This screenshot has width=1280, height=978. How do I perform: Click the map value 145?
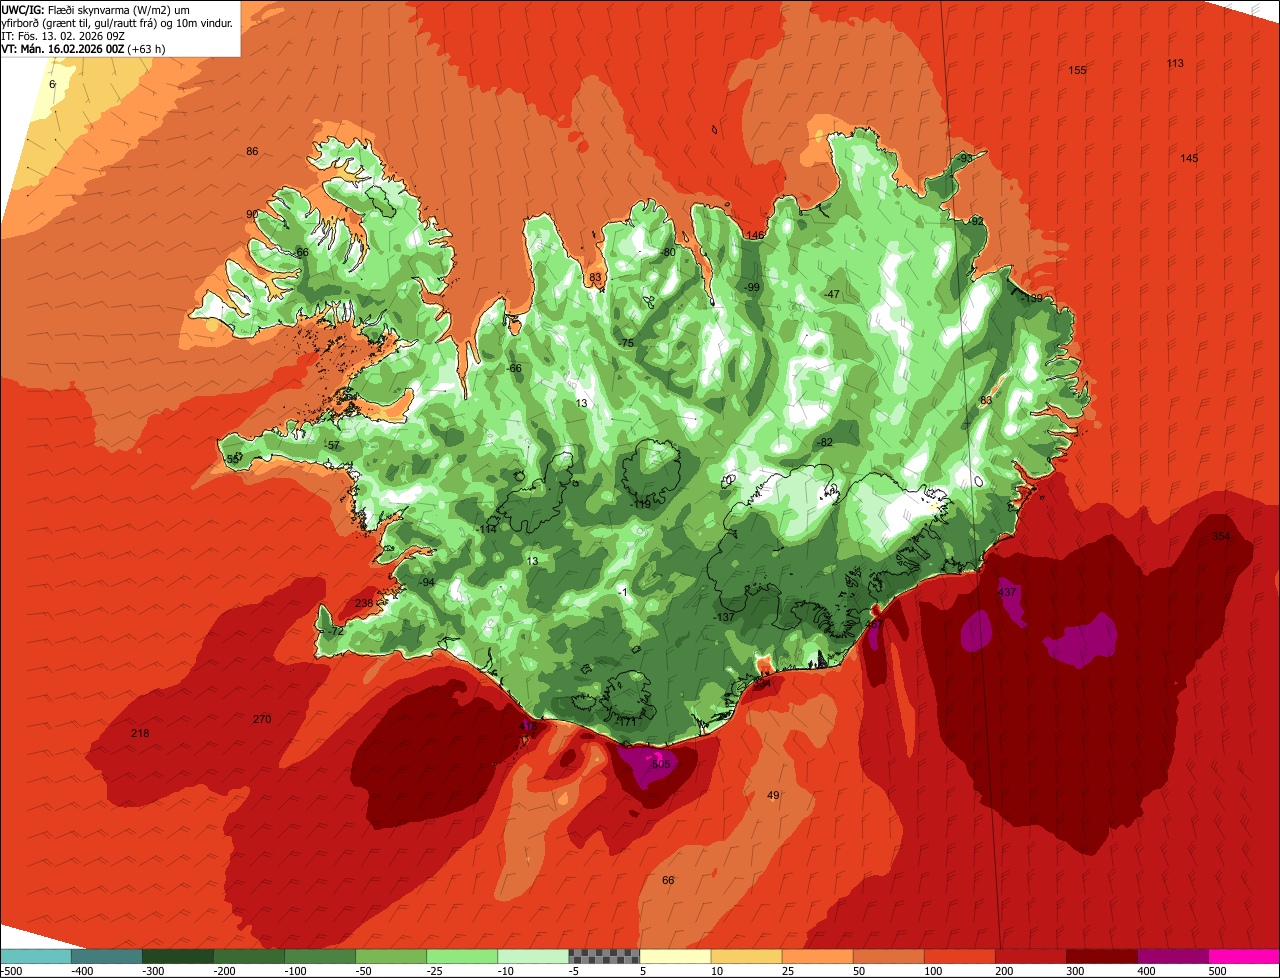pos(1189,158)
